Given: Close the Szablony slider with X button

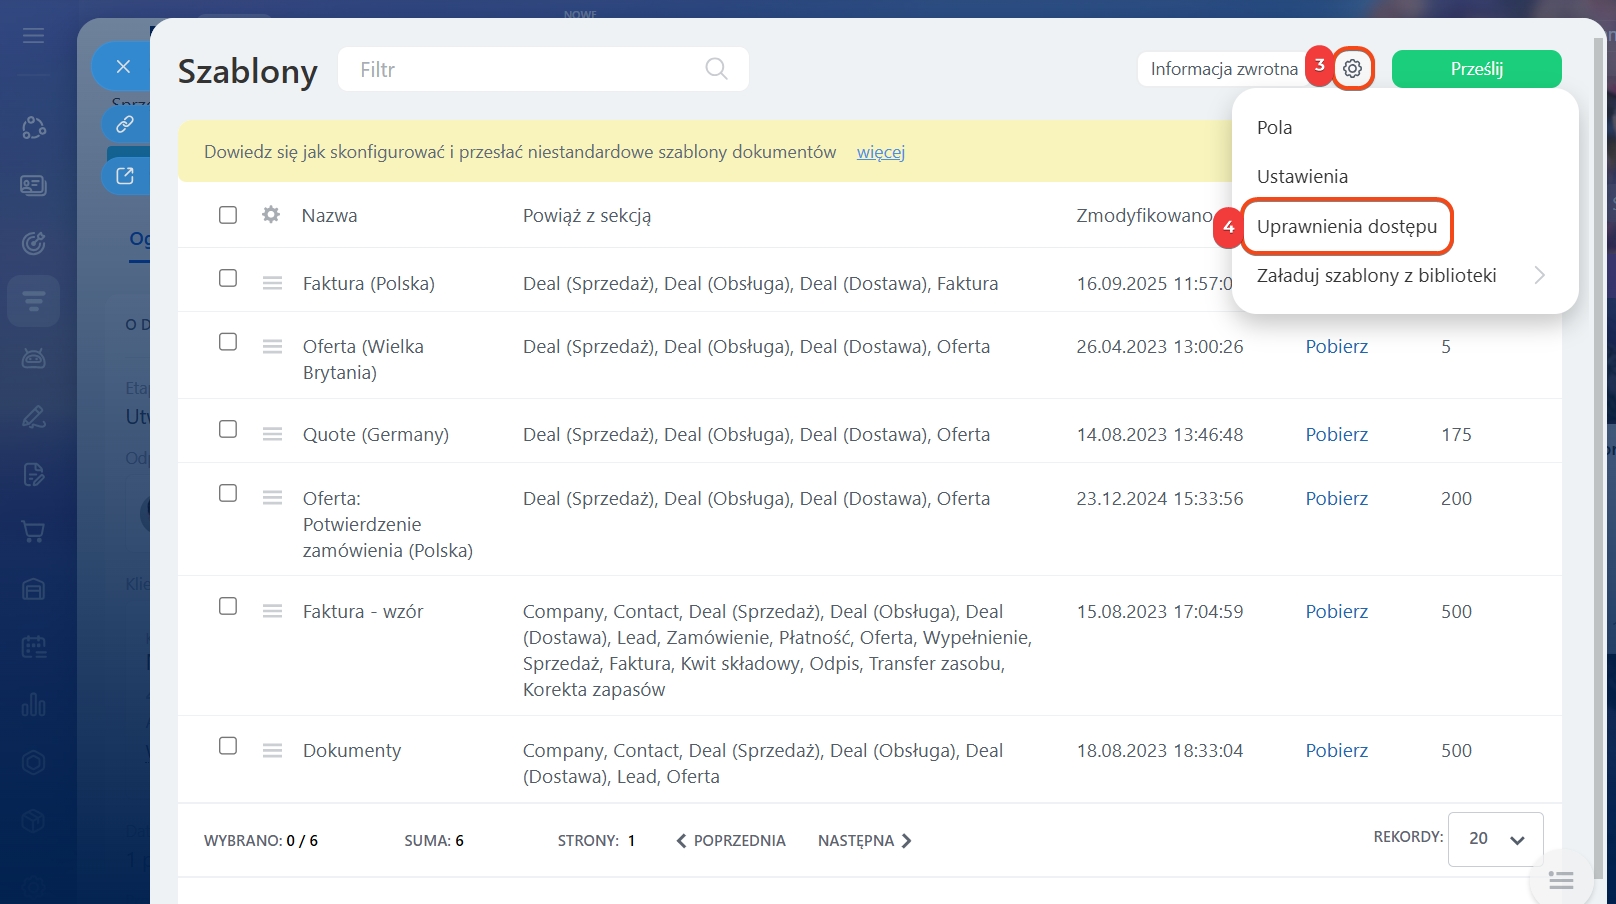Looking at the screenshot, I should pos(123,67).
